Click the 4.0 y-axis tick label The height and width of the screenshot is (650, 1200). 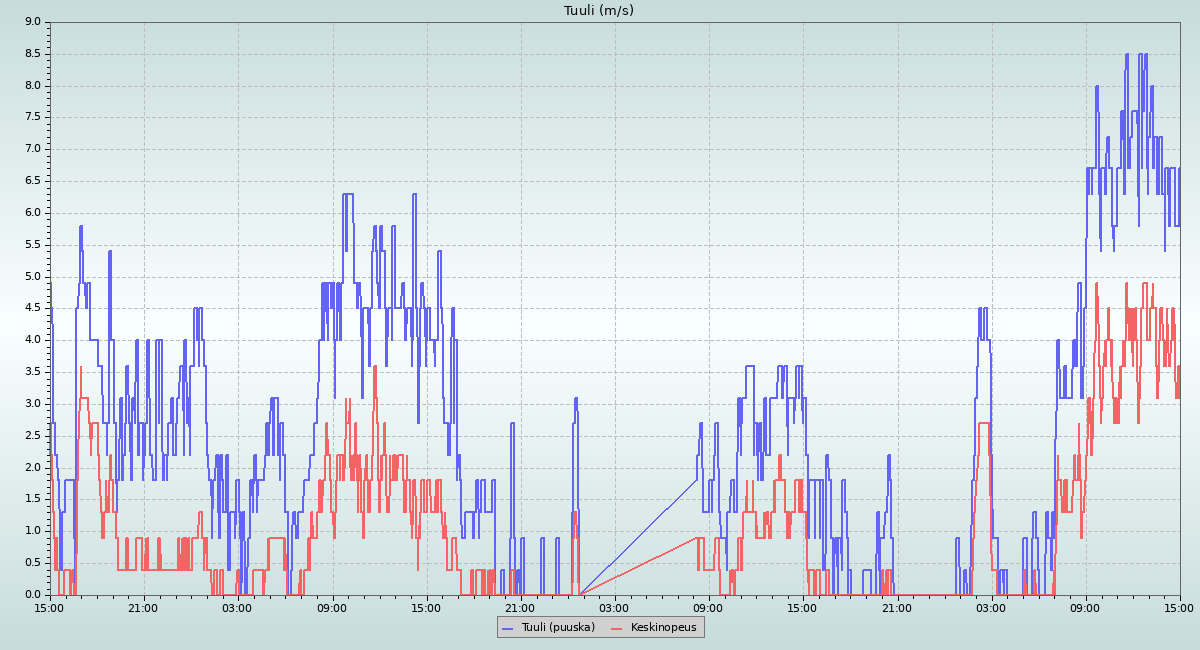(x=32, y=340)
